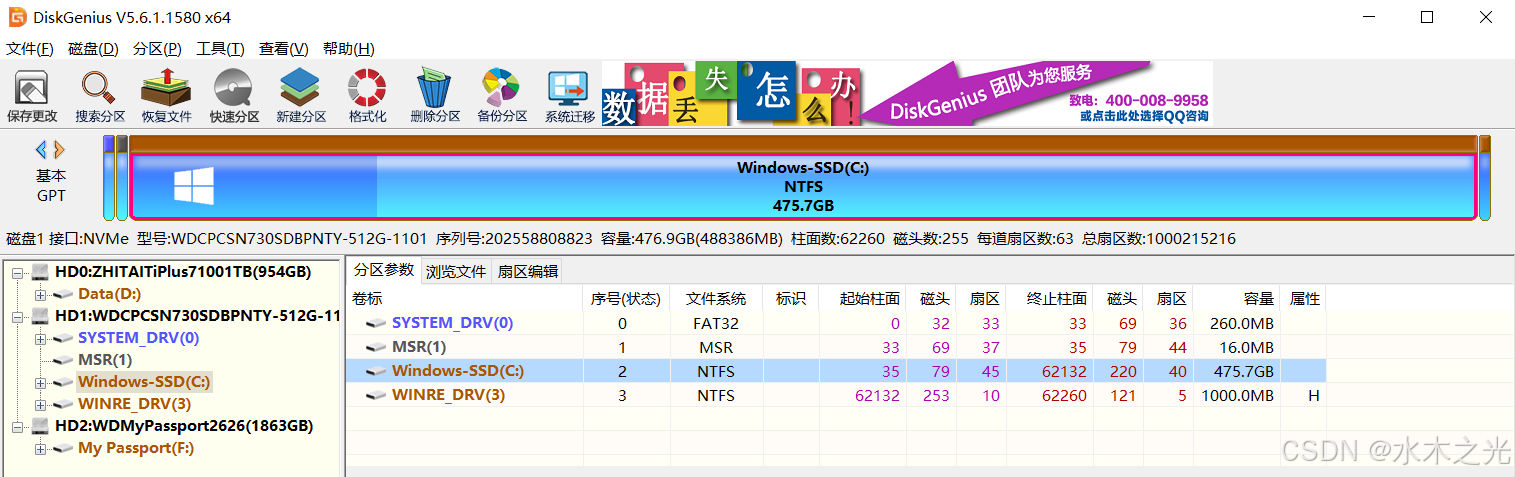
Task: Click the 卷标 column header
Action: [x=466, y=299]
